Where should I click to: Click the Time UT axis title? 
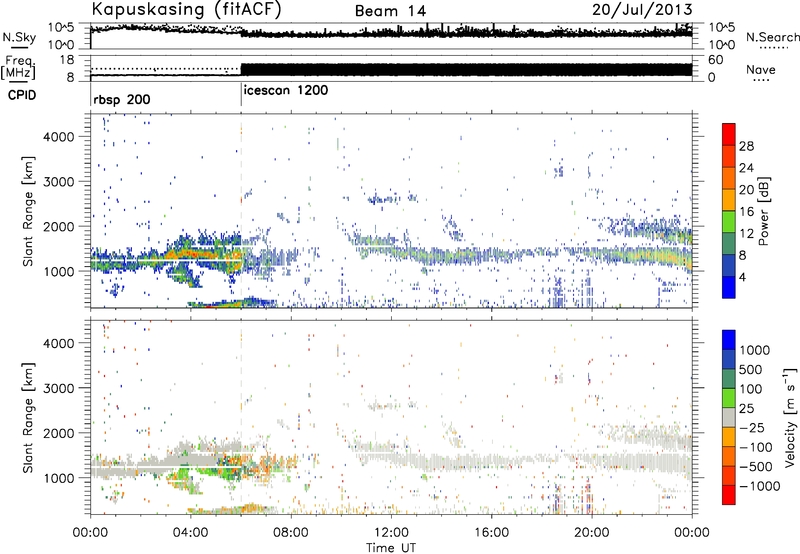point(391,548)
